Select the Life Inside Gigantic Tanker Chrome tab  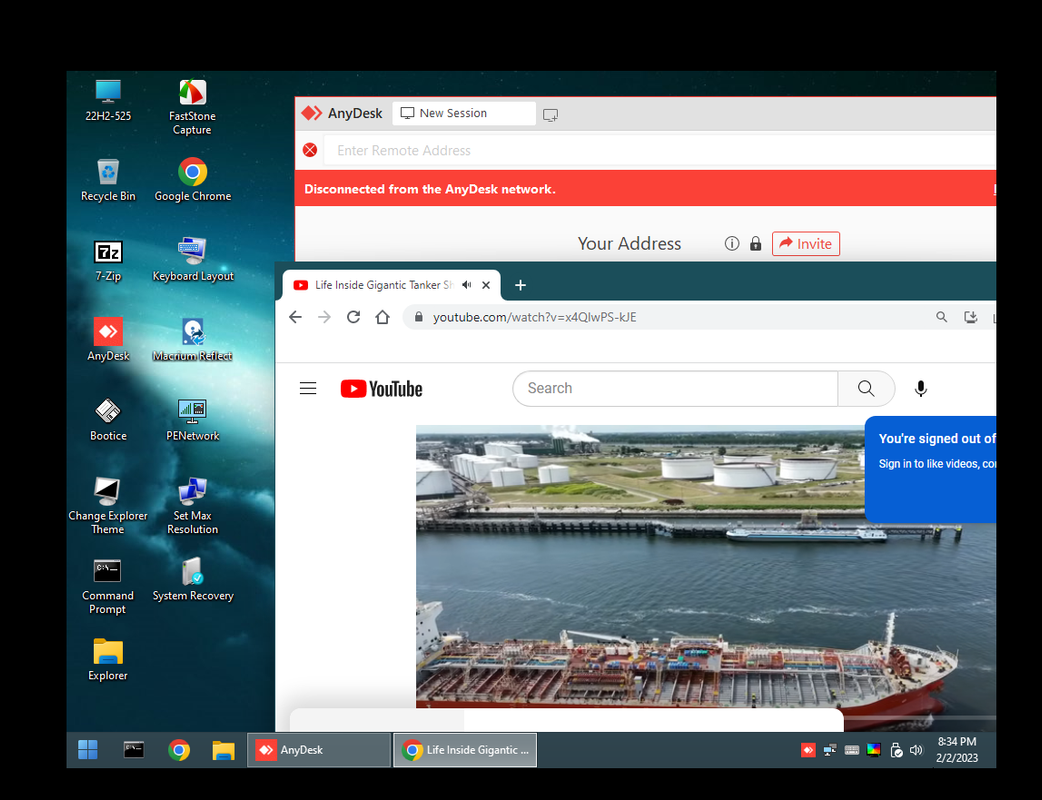click(383, 285)
